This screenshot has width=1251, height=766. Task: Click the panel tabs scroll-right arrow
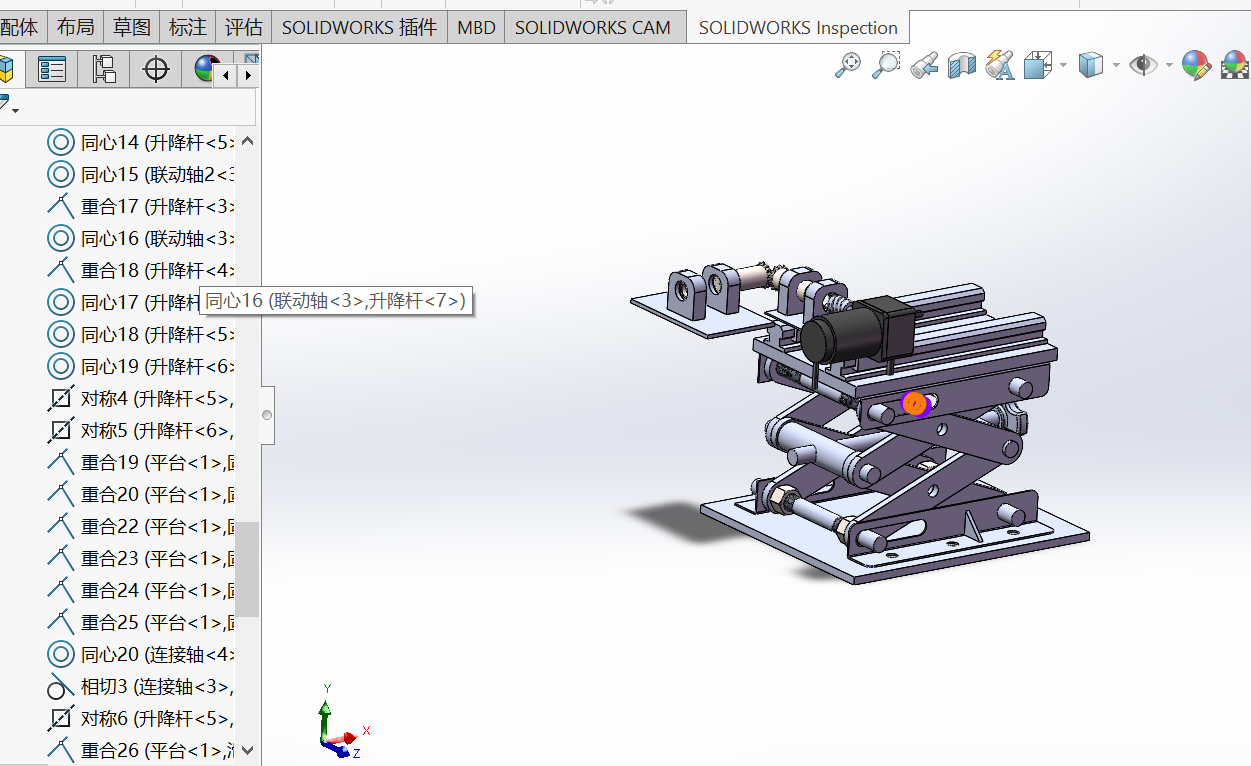(x=248, y=75)
